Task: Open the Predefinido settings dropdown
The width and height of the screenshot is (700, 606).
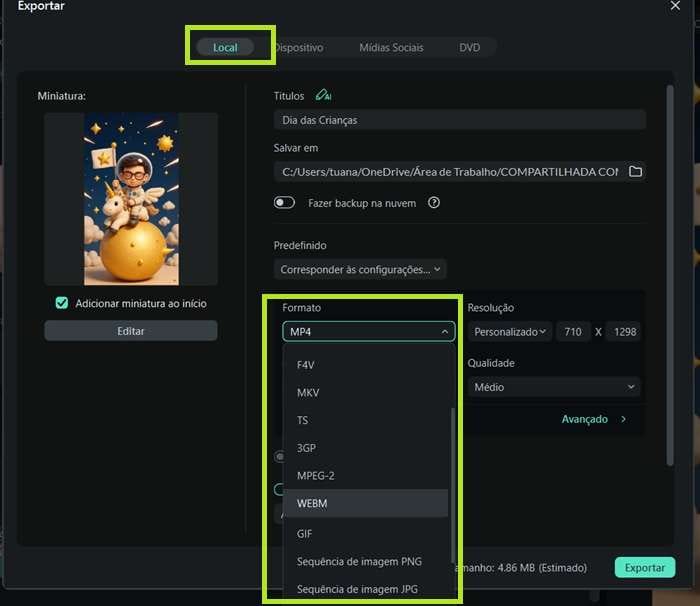Action: pos(360,269)
